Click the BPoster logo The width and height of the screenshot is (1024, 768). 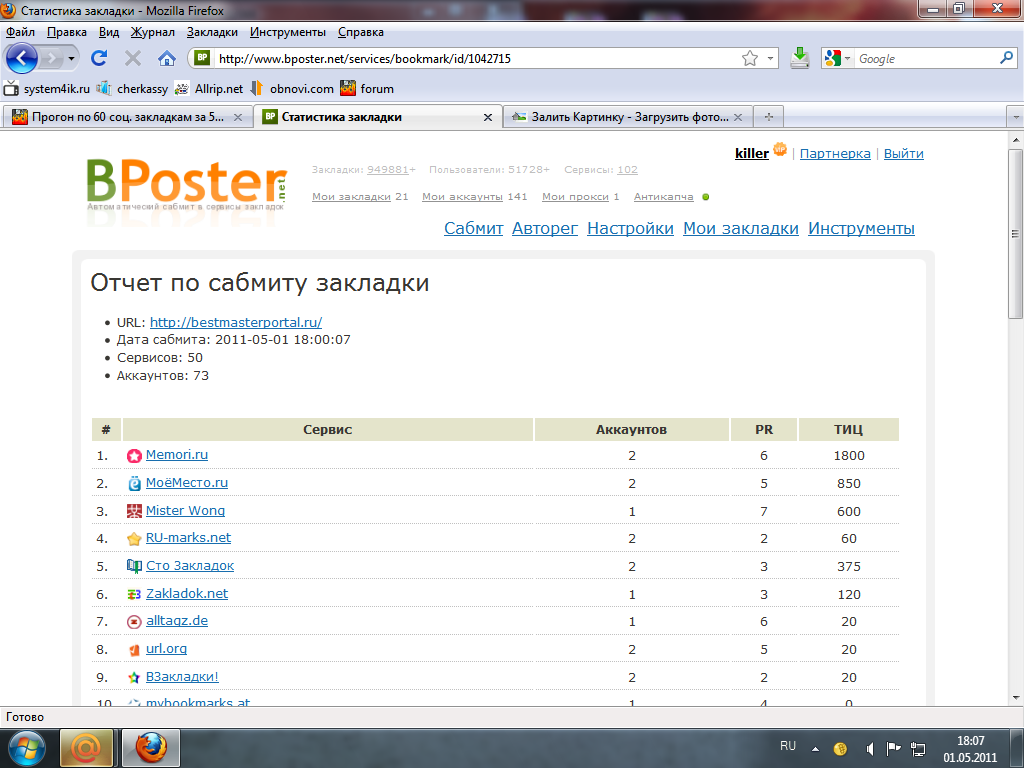(x=186, y=184)
